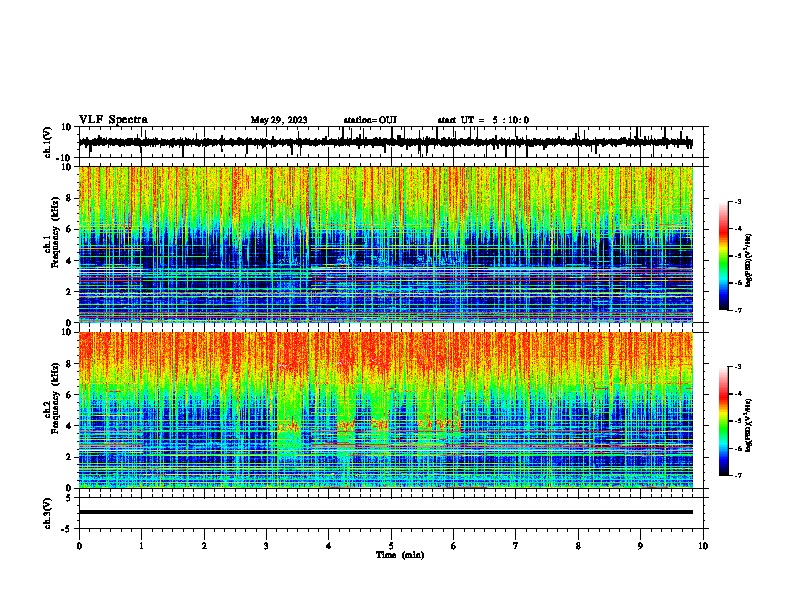Viewport: 792px width, 612px height.
Task: Select the date text "May 29, 2023"
Action: coord(279,120)
